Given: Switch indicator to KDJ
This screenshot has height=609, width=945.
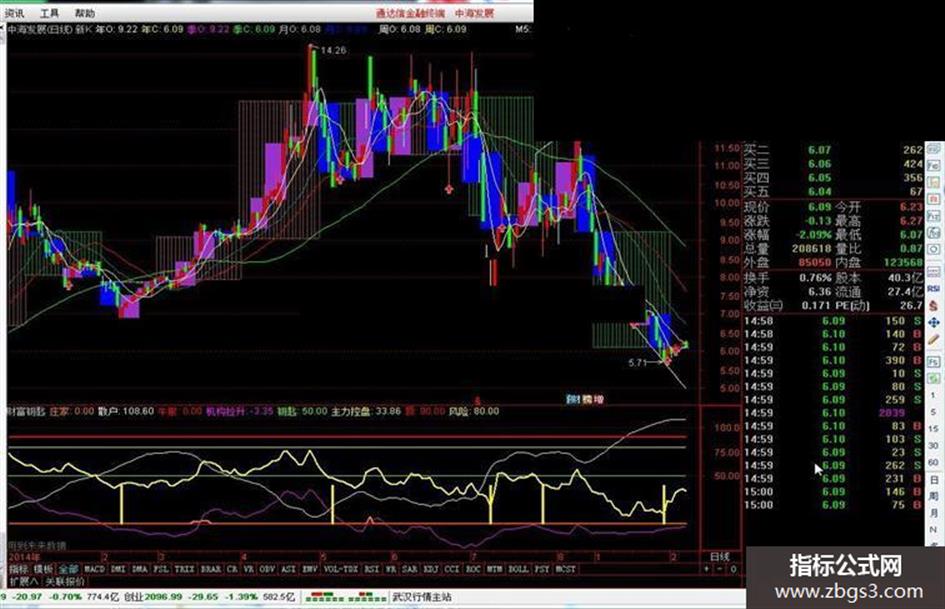Looking at the screenshot, I should click(x=431, y=569).
